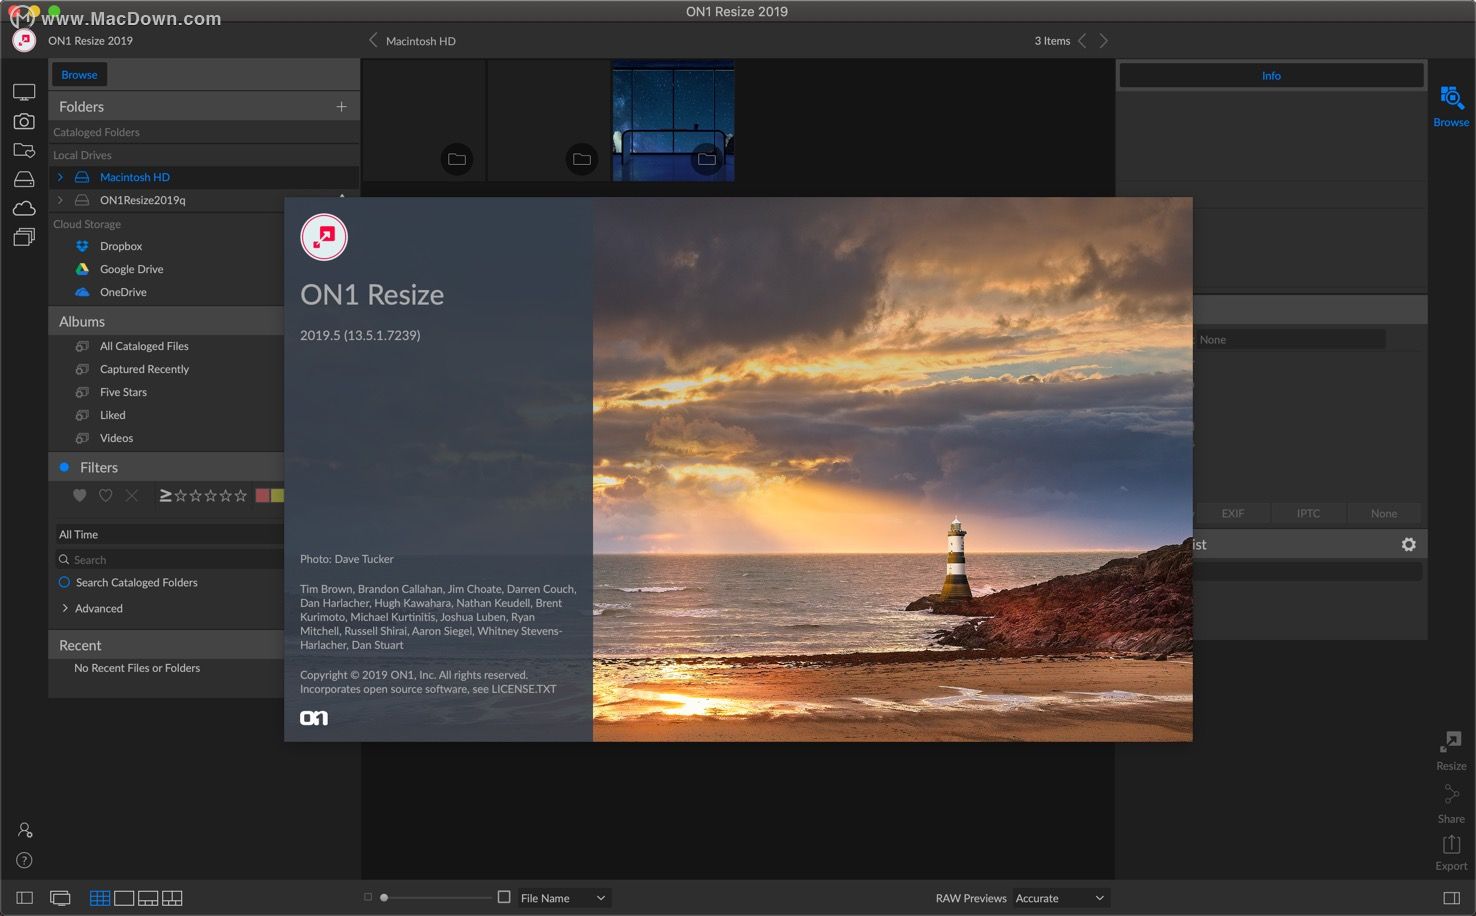The height and width of the screenshot is (916, 1476).
Task: Open the None preset dropdown in Info panel
Action: [1289, 340]
